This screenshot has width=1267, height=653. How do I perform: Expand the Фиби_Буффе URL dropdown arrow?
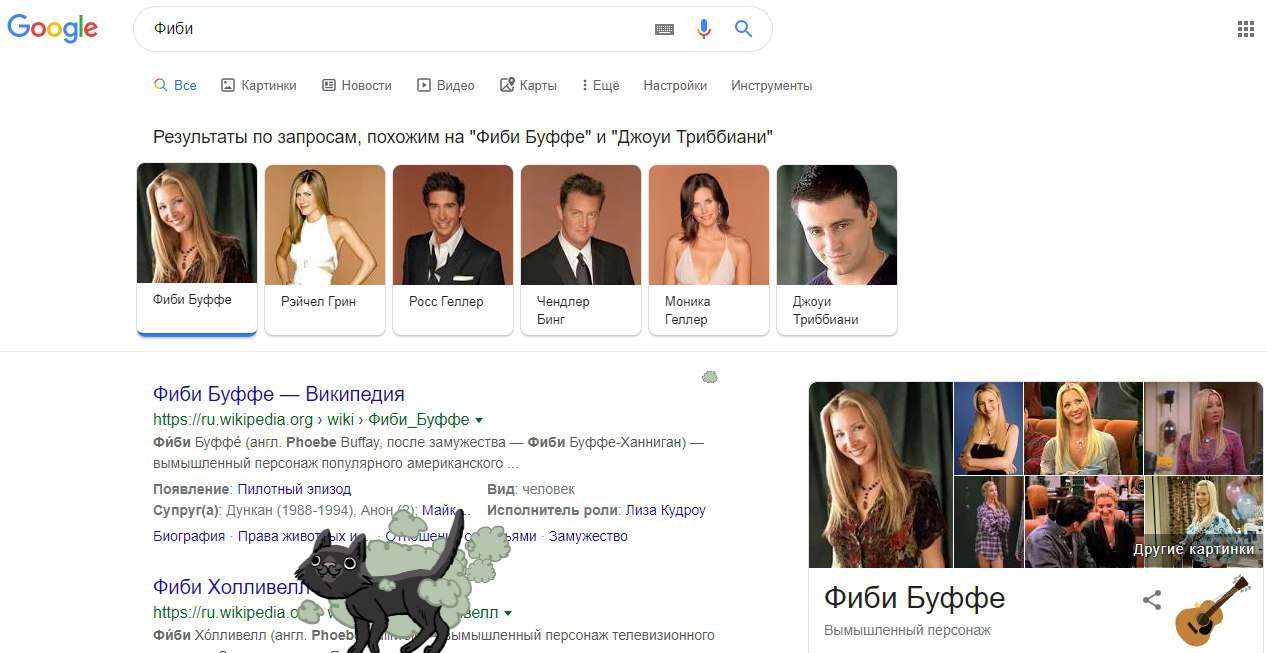click(x=479, y=420)
